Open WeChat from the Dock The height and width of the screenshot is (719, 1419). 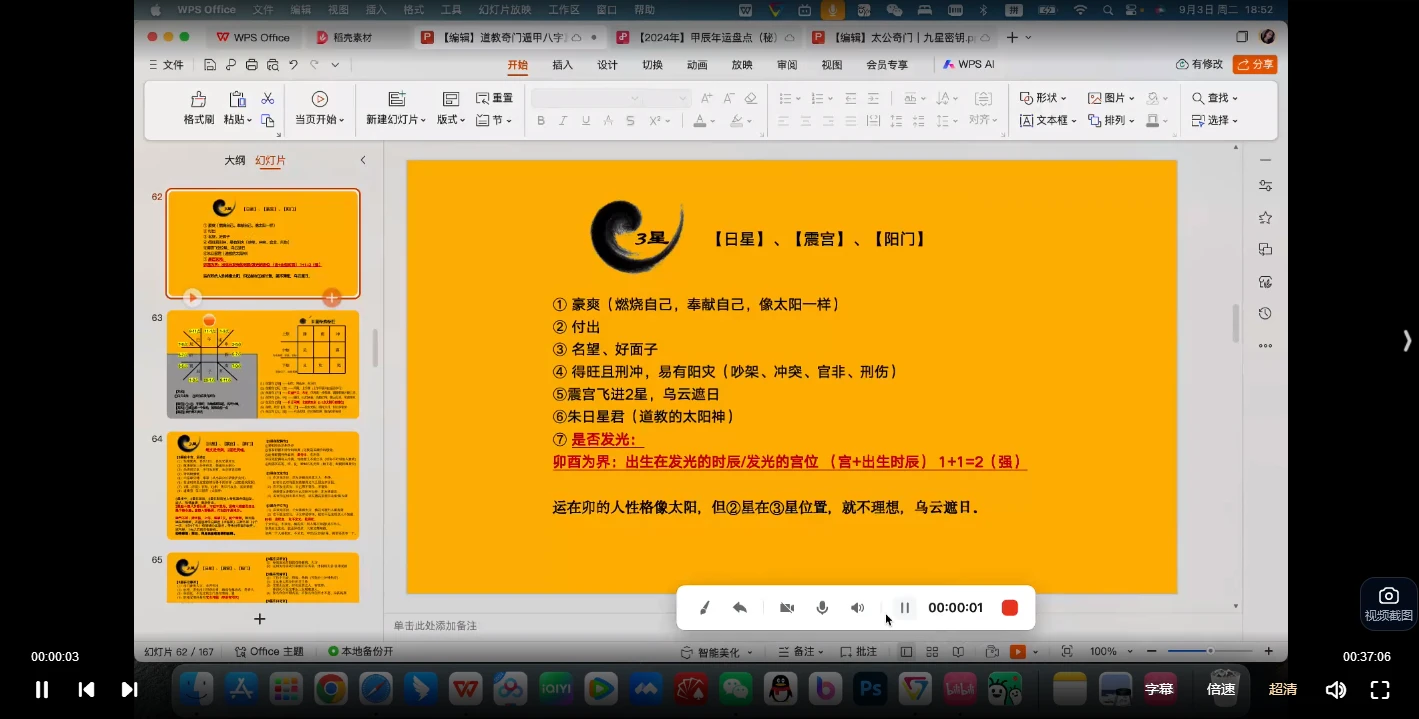(x=736, y=689)
